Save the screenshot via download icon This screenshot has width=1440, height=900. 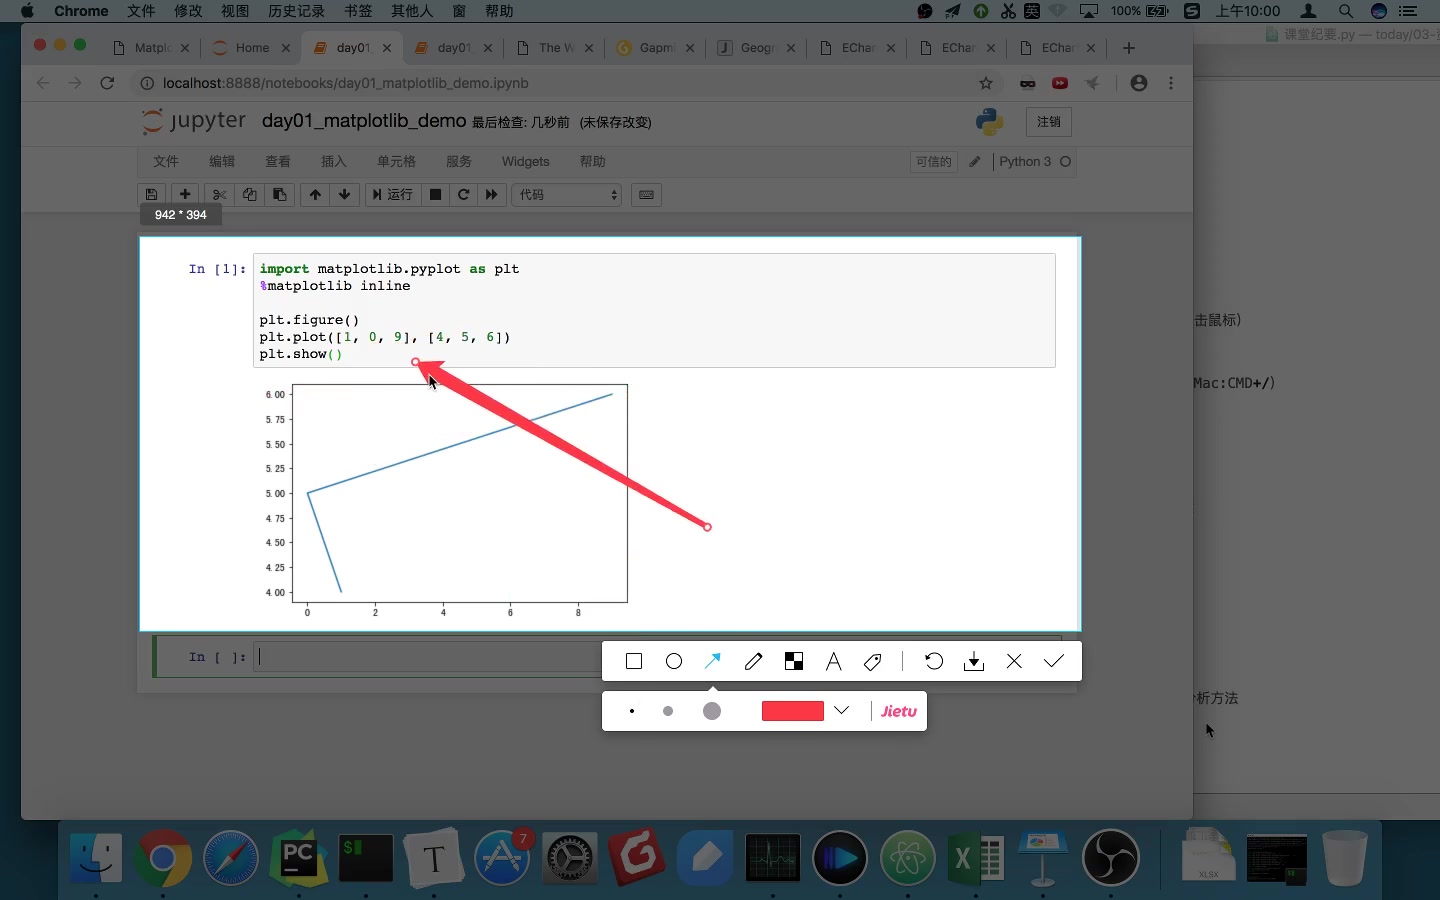pyautogui.click(x=972, y=661)
